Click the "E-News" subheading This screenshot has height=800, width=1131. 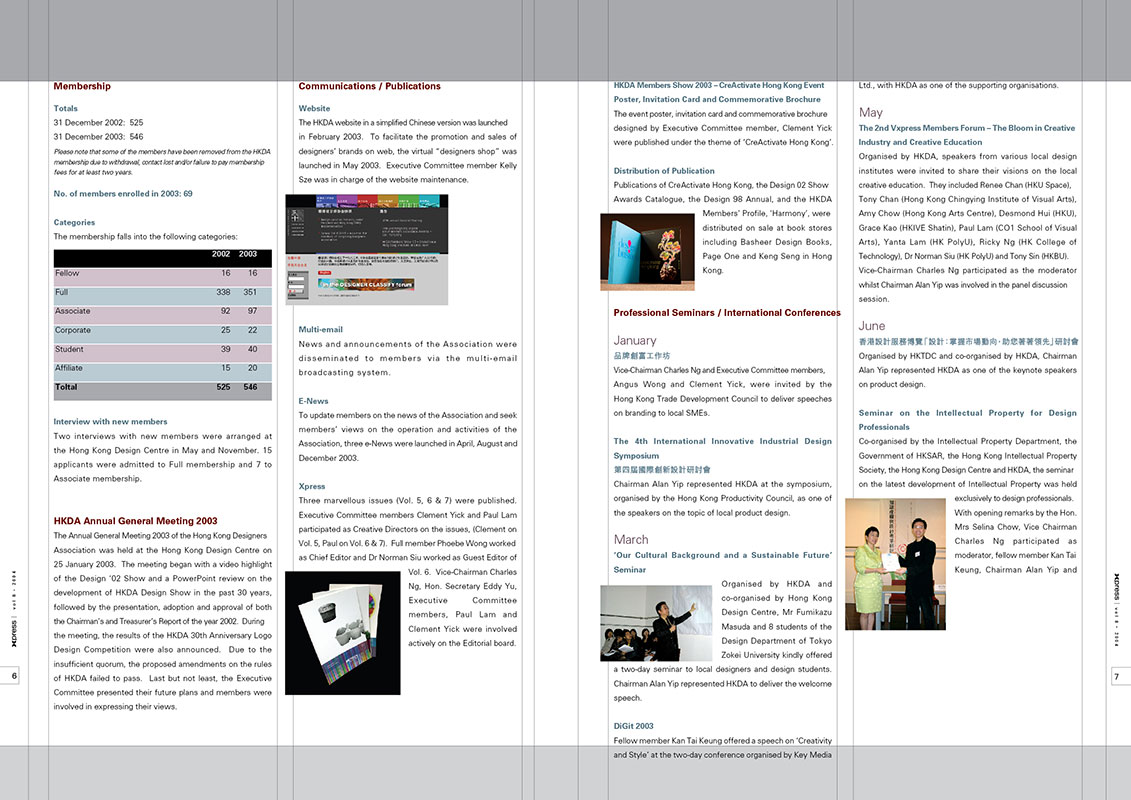(313, 400)
